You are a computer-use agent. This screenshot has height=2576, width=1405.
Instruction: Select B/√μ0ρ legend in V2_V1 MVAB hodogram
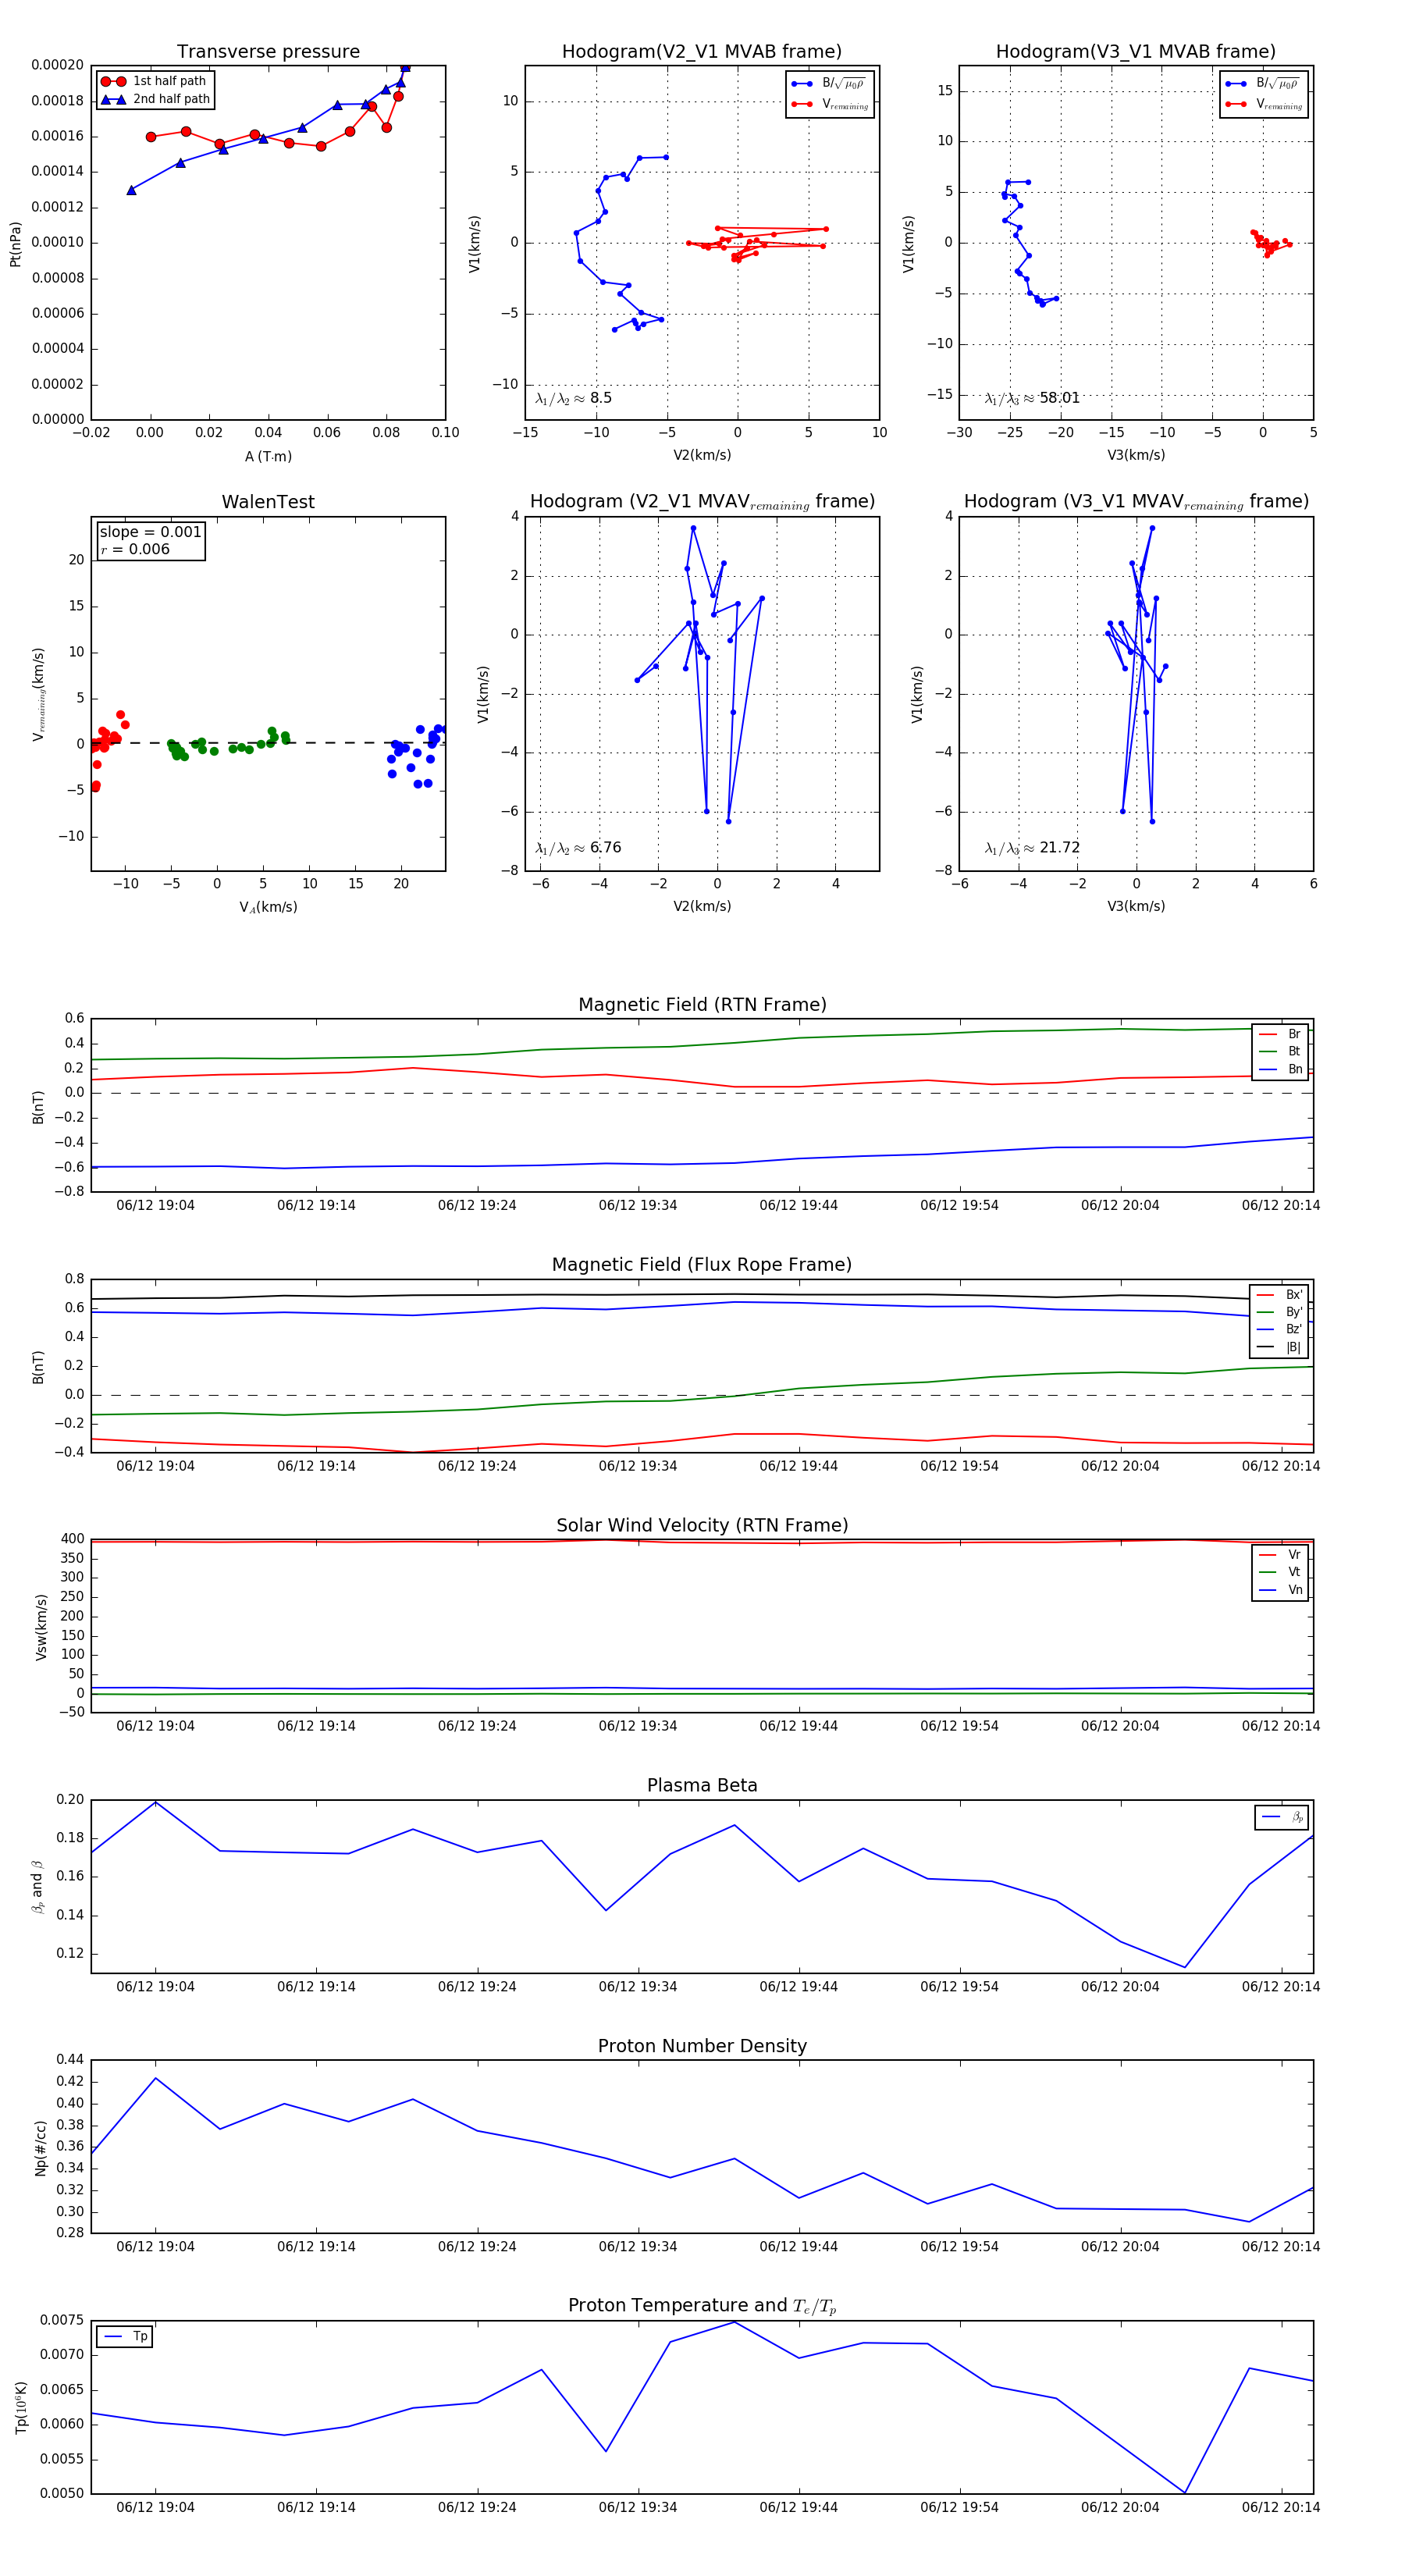tap(830, 83)
